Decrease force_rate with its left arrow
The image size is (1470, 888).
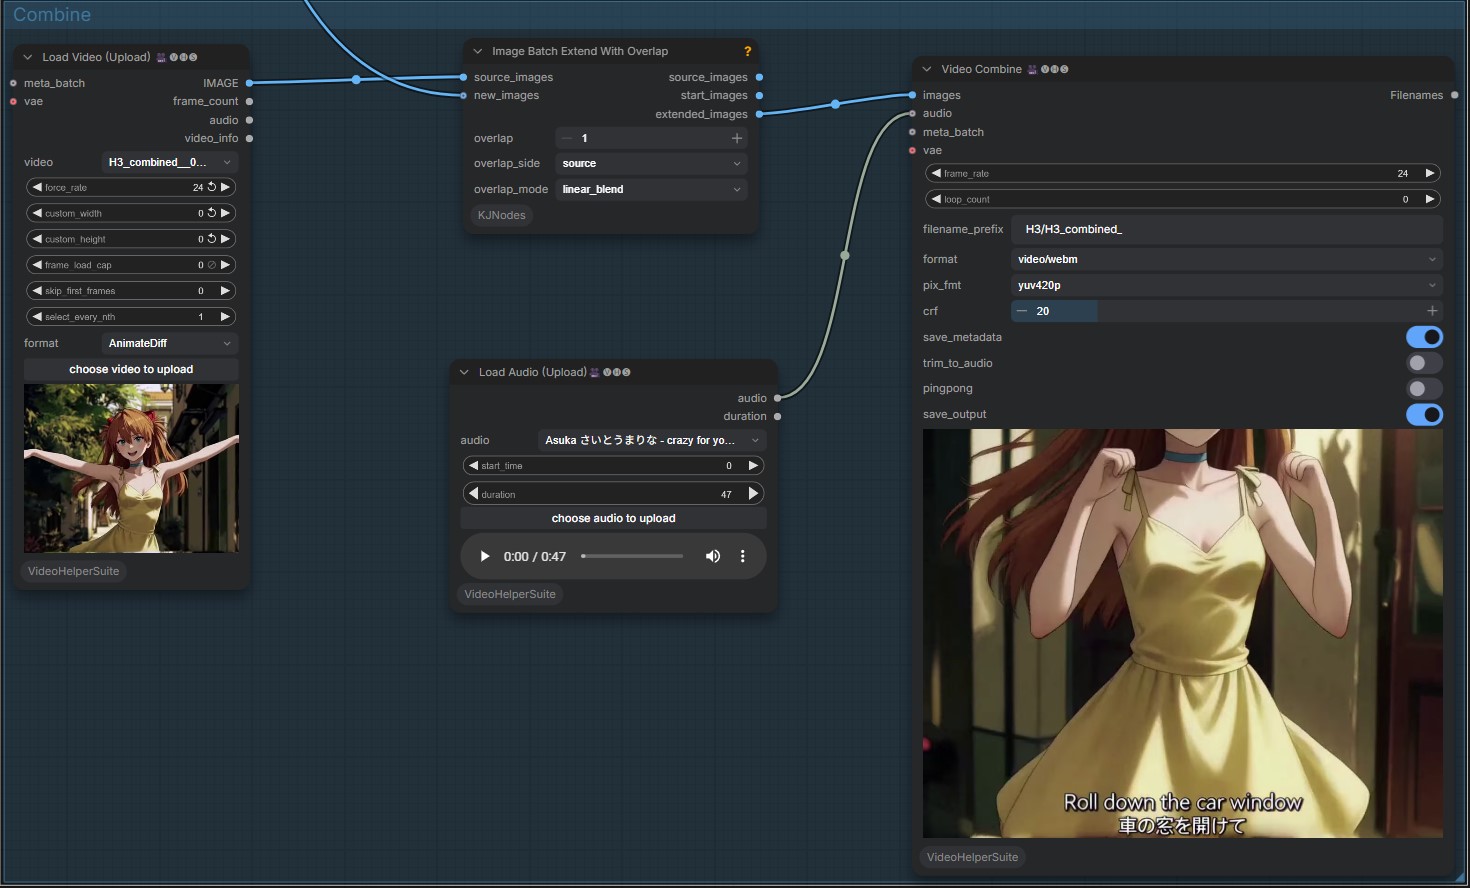pos(37,187)
